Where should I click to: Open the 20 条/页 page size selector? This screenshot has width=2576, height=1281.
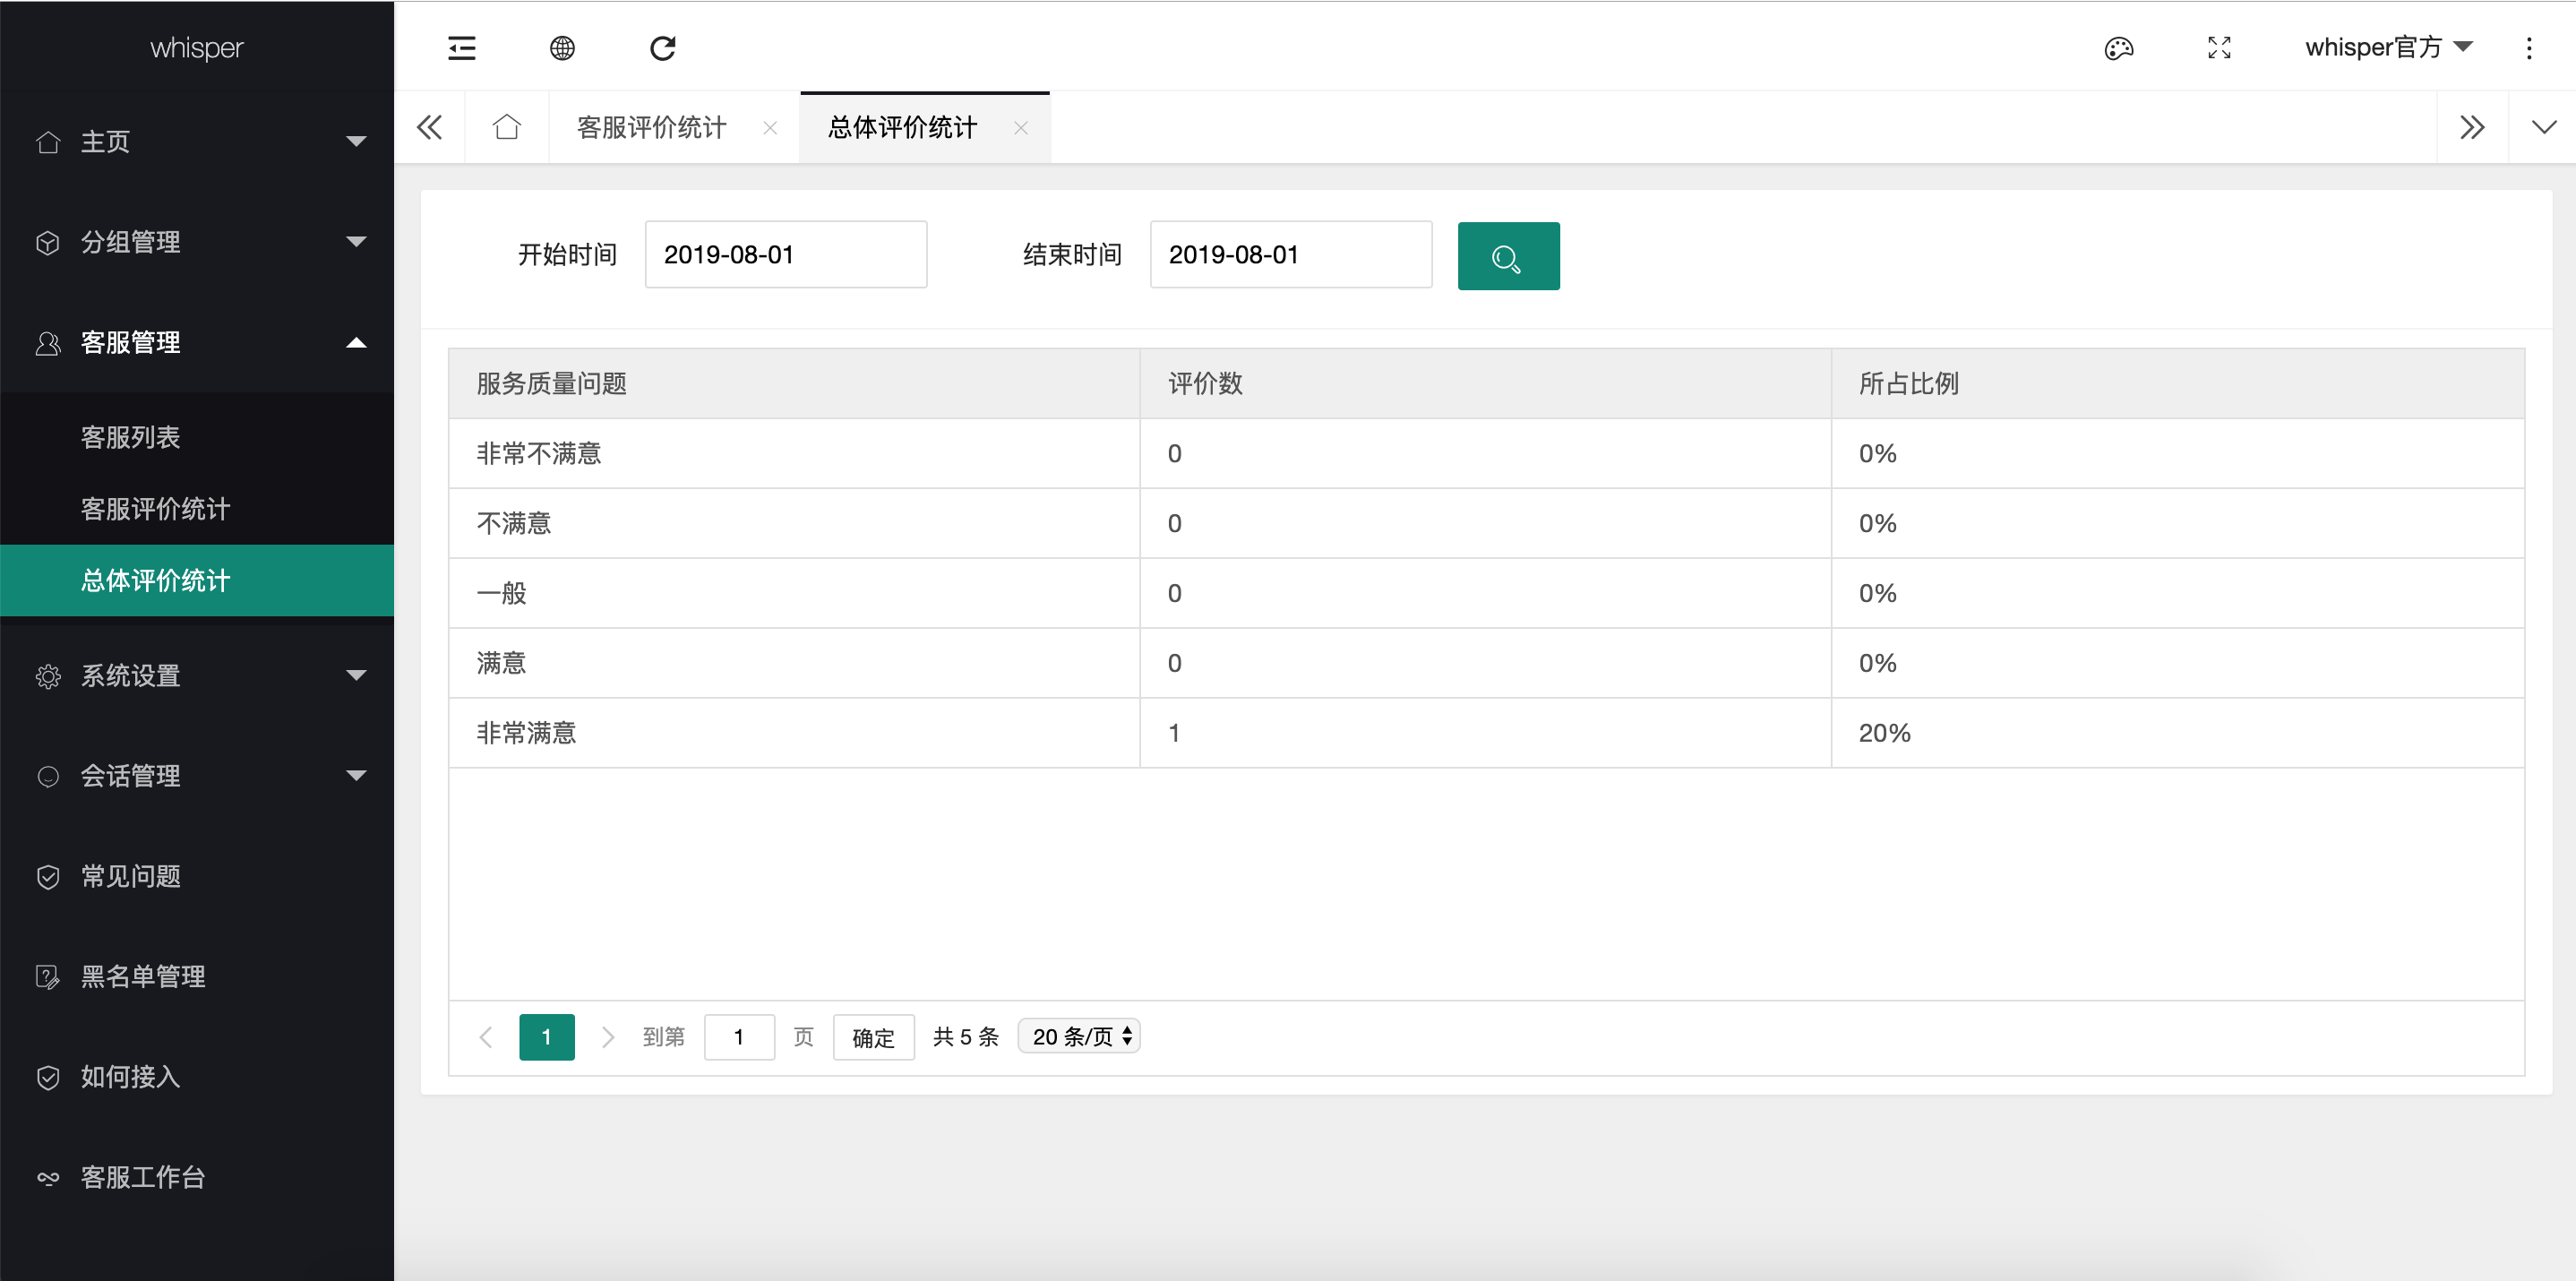[x=1079, y=1036]
